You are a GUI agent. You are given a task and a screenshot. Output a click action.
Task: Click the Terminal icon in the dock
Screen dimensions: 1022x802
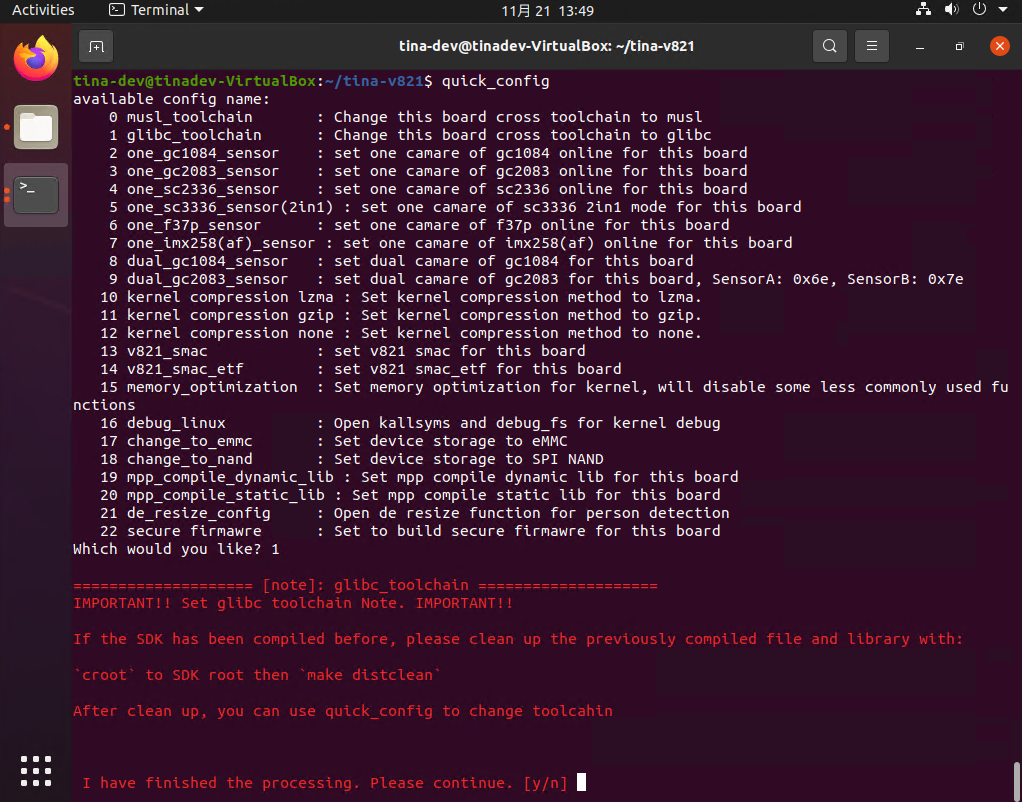tap(36, 194)
